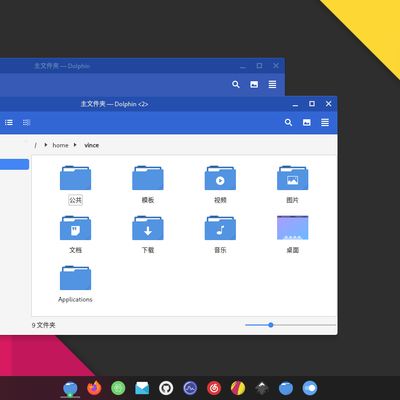The image size is (400, 400).
Task: Select the Applications folder
Action: click(x=75, y=284)
